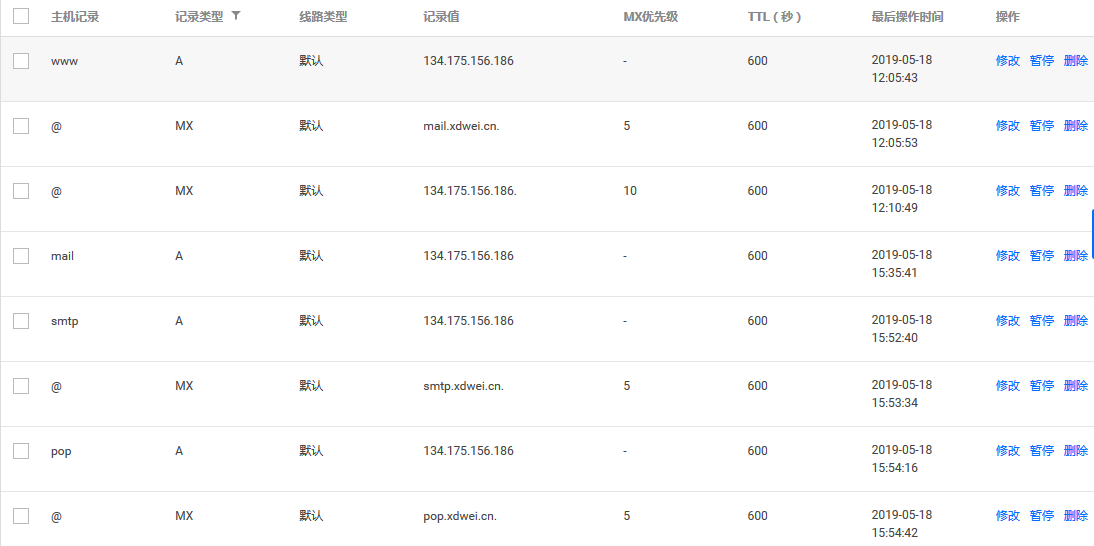Screen dimensions: 1094x546
Task: Click the 134.175.156.186 value in the www row
Action: tap(468, 61)
